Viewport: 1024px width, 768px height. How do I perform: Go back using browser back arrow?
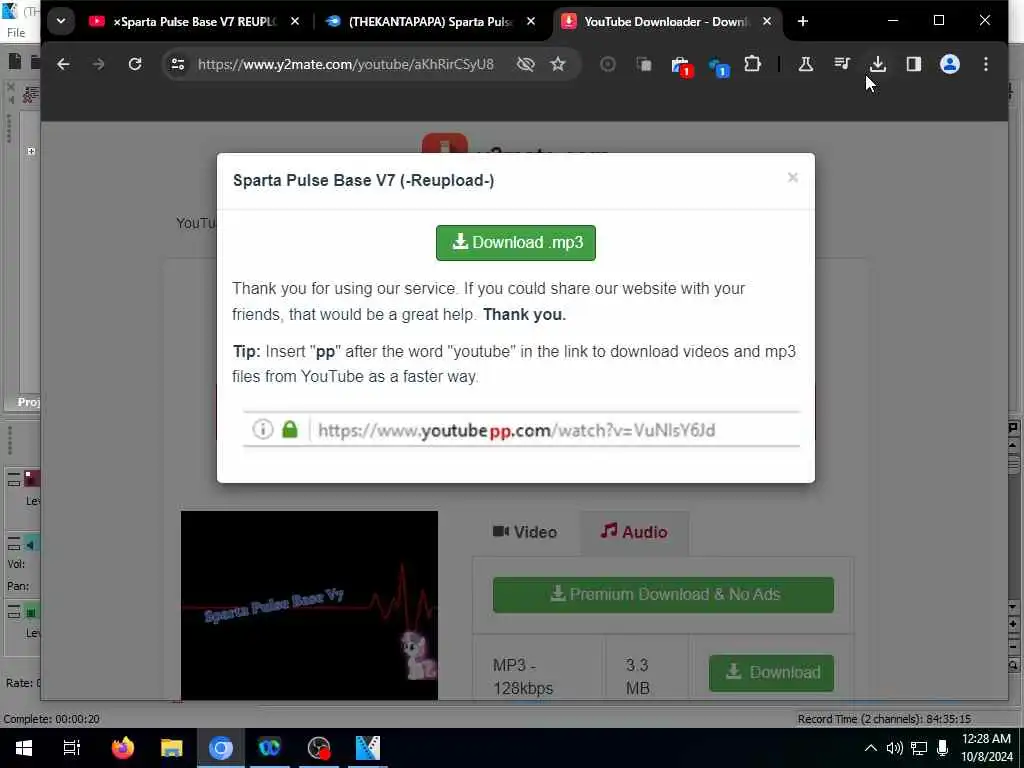pyautogui.click(x=63, y=64)
